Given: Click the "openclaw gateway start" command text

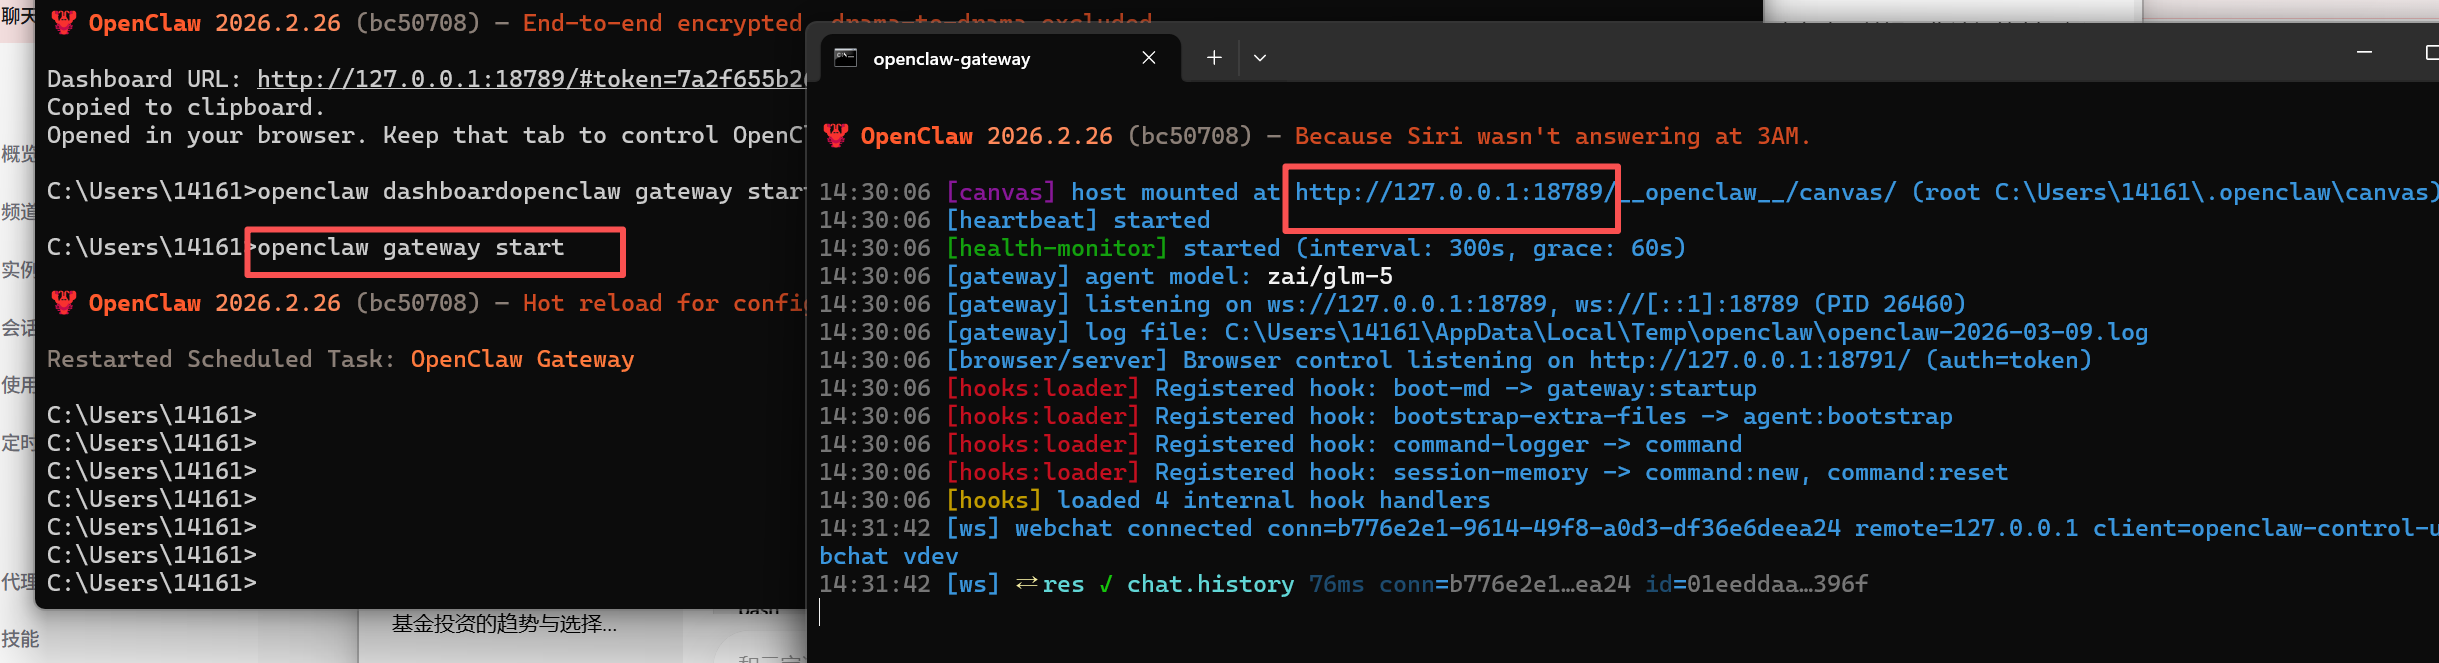Looking at the screenshot, I should coord(410,247).
